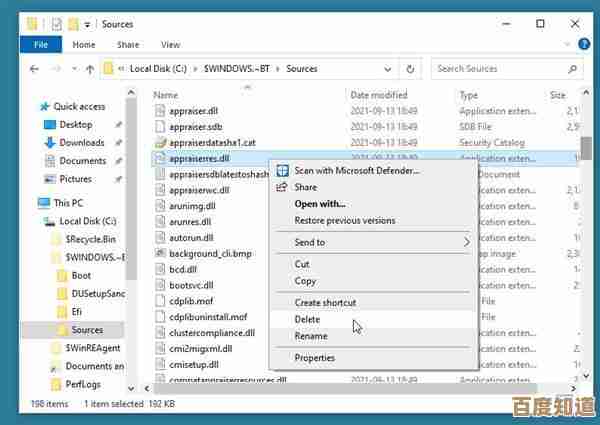600x425 pixels.
Task: Select the Sources folder in navigation tree
Action: (x=87, y=330)
